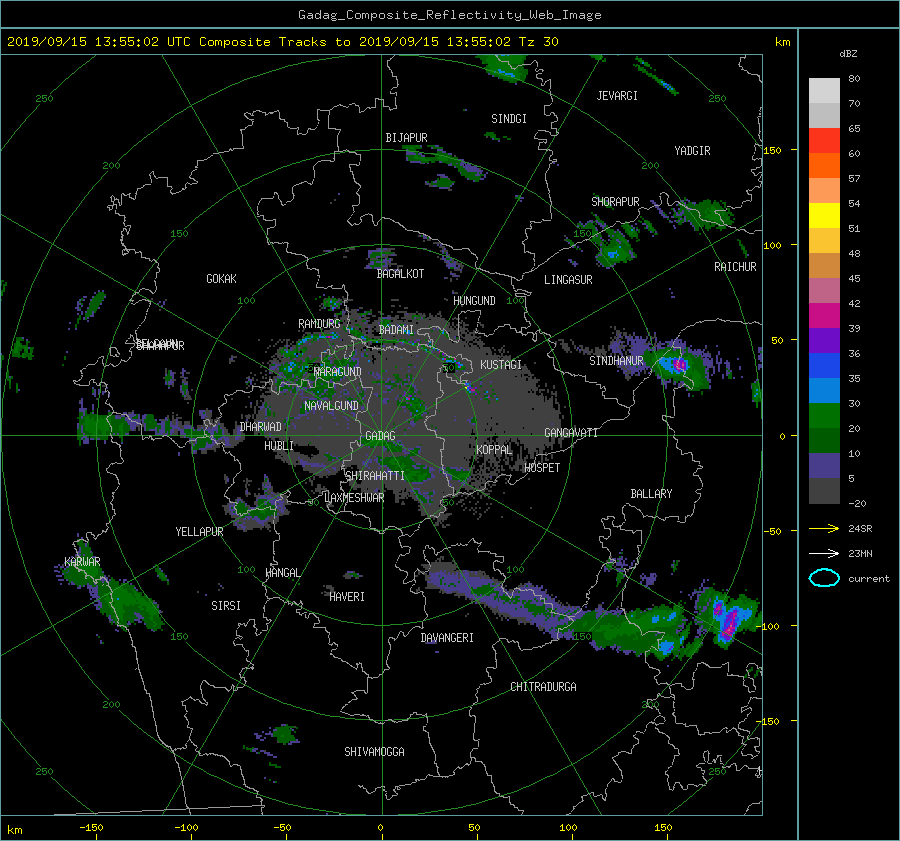
Task: Click the KOPPAL label
Action: pyautogui.click(x=494, y=450)
